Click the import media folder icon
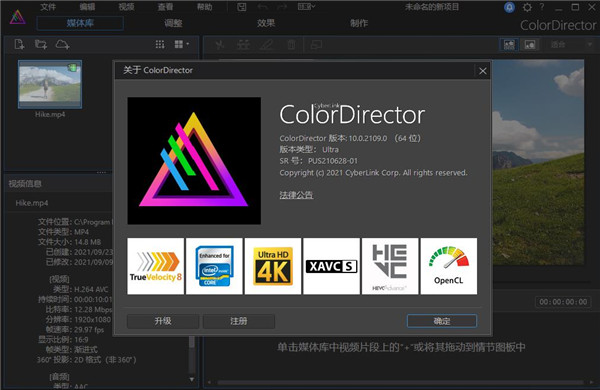The image size is (600, 390). click(41, 44)
